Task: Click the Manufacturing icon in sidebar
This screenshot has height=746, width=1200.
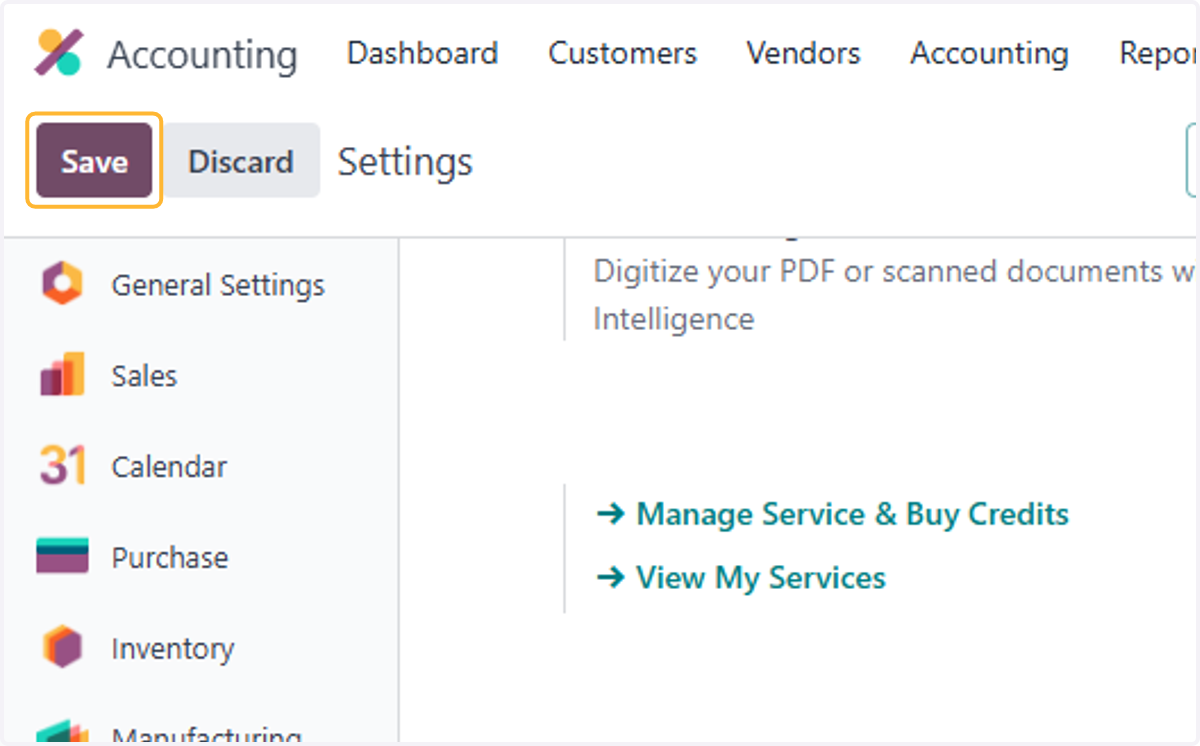Action: (62, 732)
